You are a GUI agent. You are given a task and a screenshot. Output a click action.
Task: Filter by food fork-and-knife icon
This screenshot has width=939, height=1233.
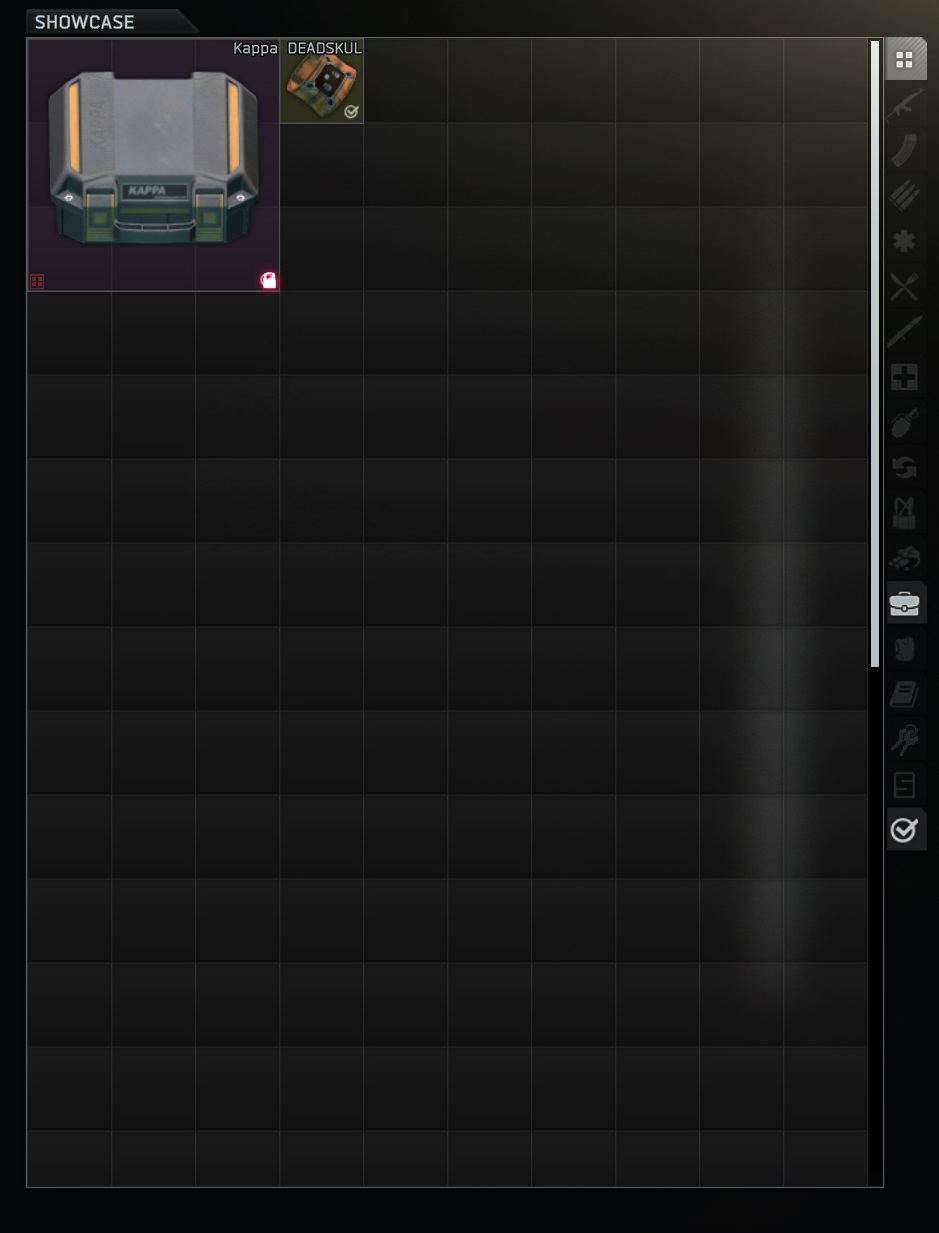coord(905,287)
